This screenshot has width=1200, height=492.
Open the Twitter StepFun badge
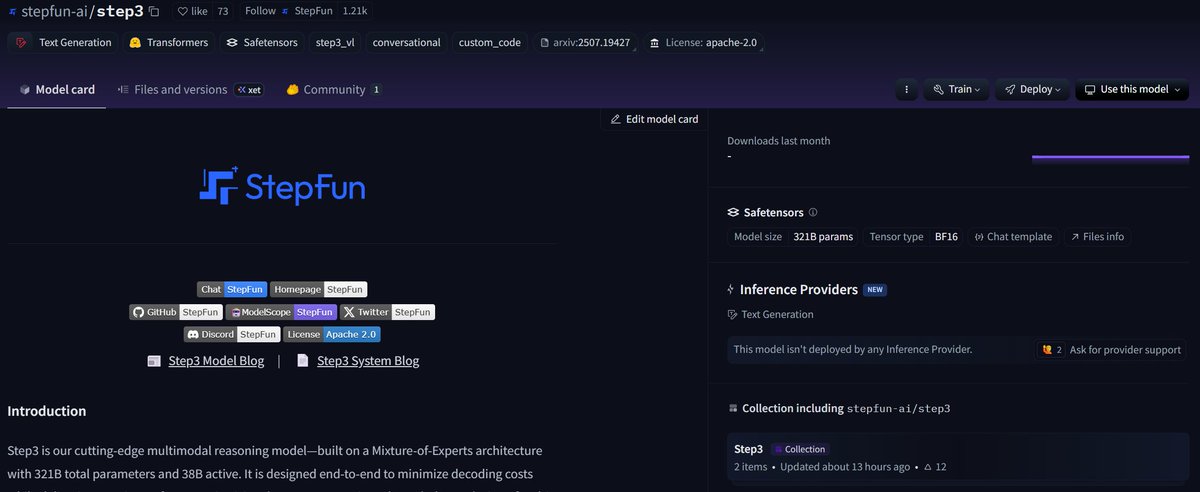coord(388,312)
